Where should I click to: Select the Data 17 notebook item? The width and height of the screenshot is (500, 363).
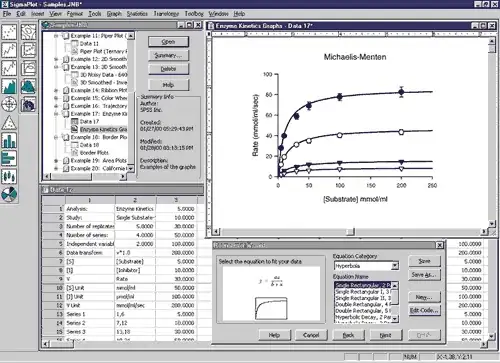[89, 122]
